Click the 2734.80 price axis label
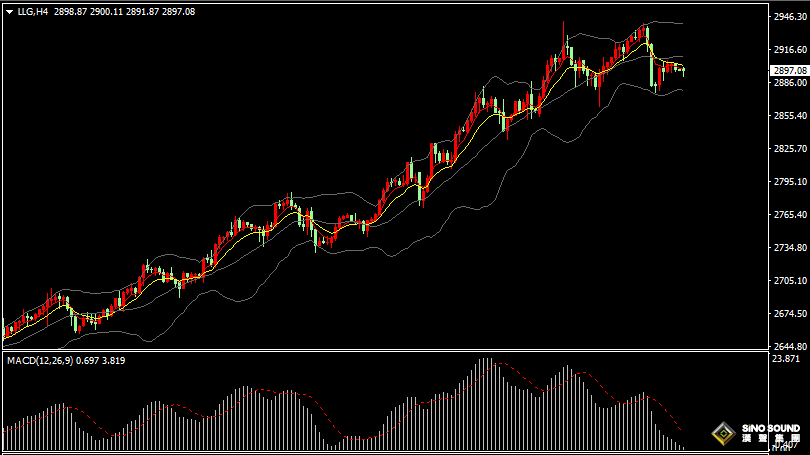Screen dimensions: 810x455 coord(788,248)
